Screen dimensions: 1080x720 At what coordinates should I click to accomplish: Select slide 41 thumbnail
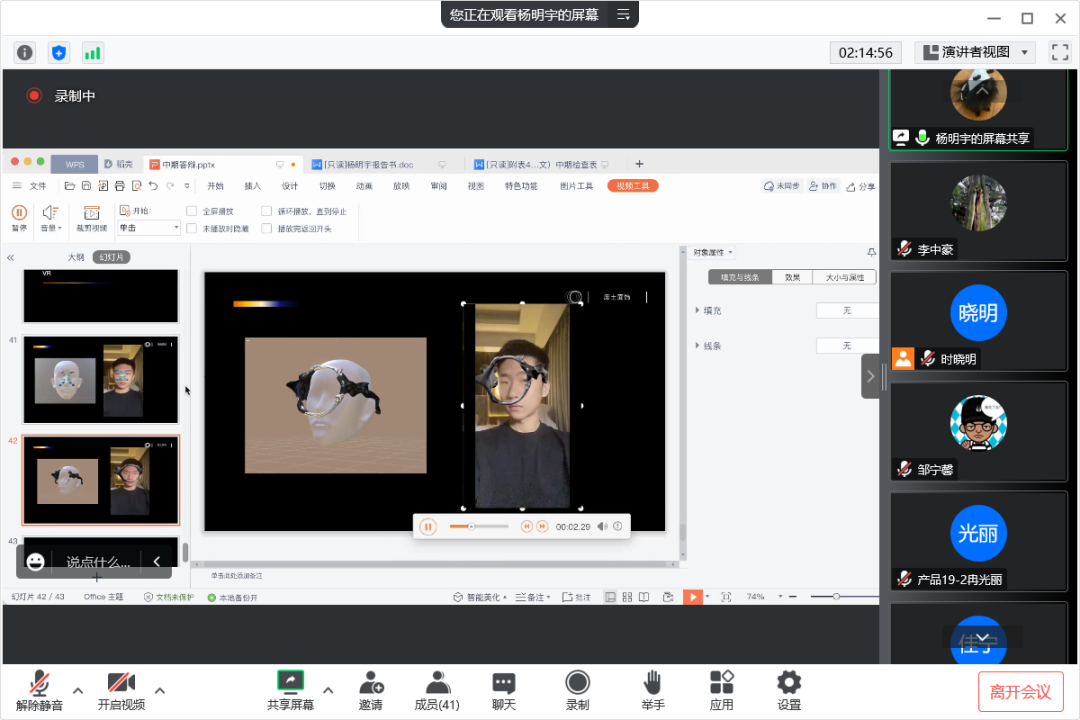[x=101, y=380]
